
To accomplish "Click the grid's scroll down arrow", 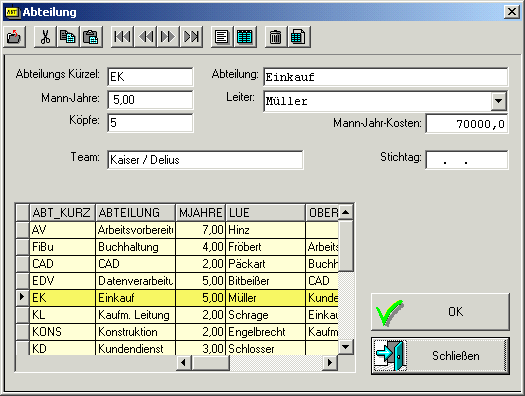I will click(x=346, y=346).
